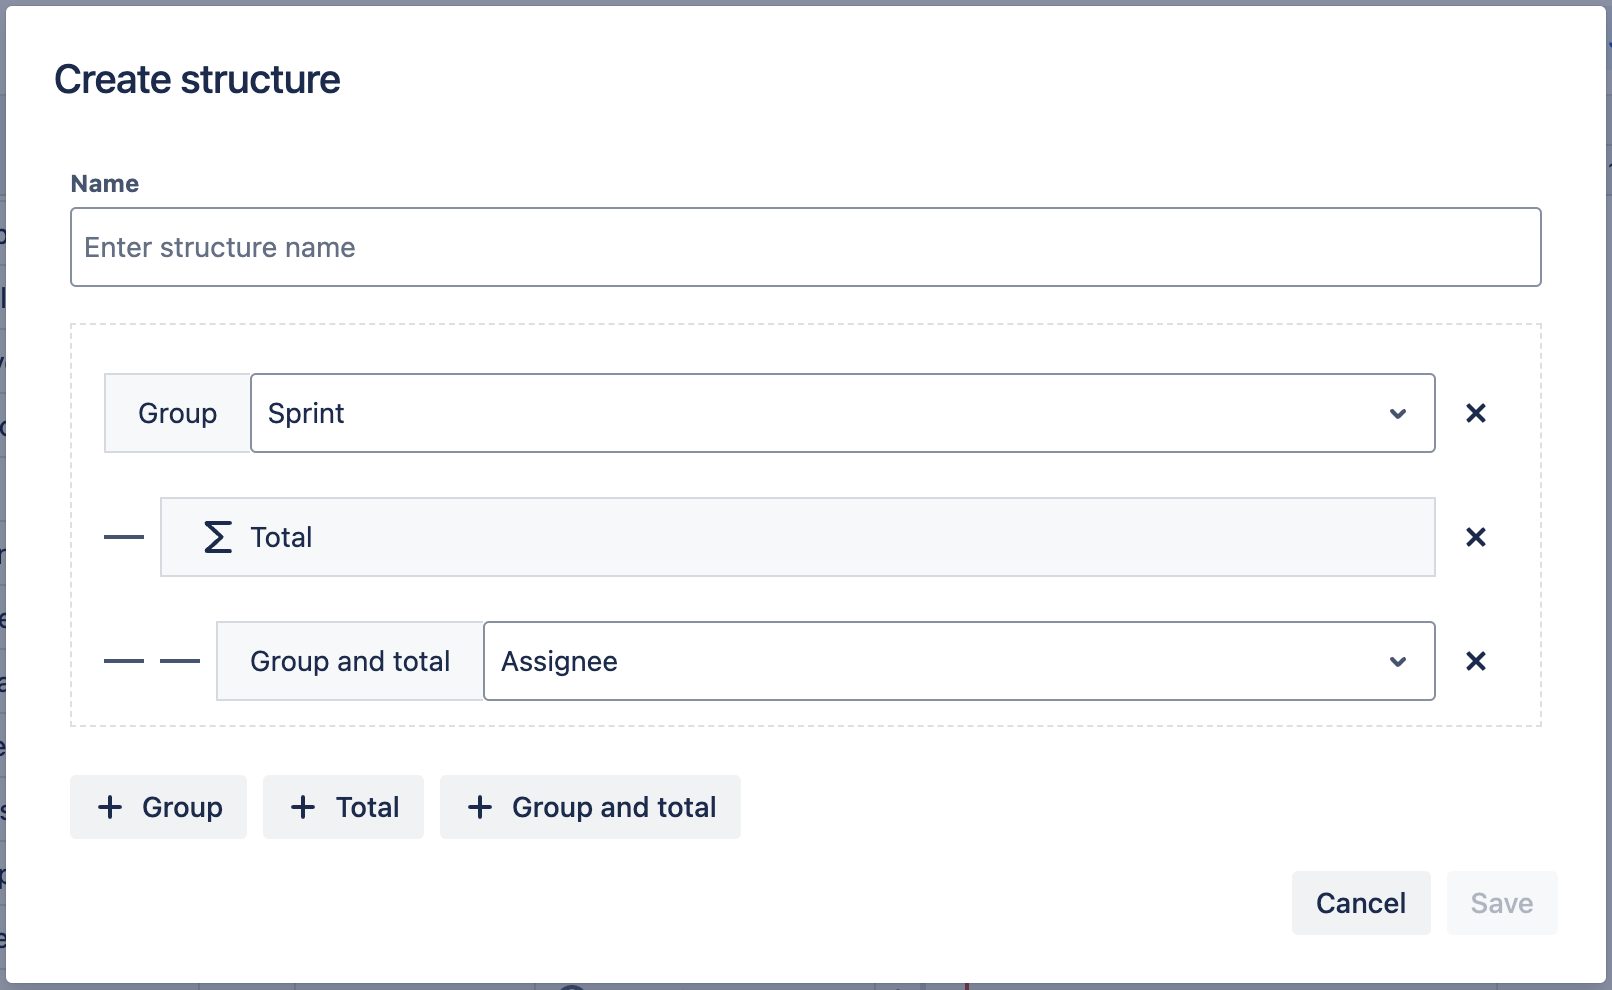Click the plus icon on Group button
Image resolution: width=1612 pixels, height=990 pixels.
tap(110, 807)
